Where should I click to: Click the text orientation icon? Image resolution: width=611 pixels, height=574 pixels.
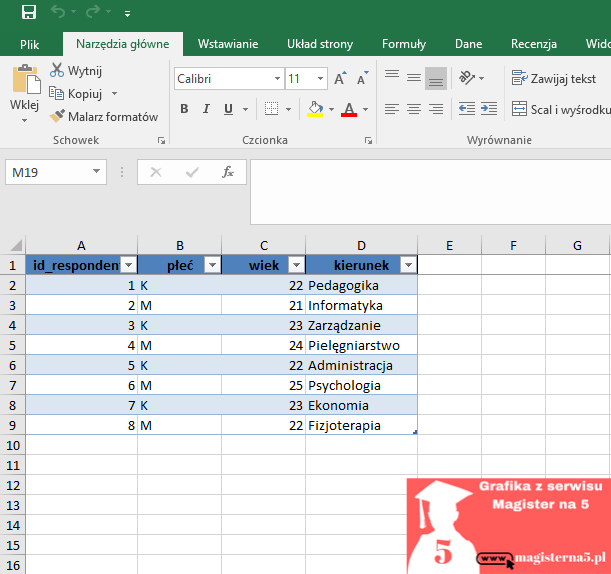(x=467, y=78)
